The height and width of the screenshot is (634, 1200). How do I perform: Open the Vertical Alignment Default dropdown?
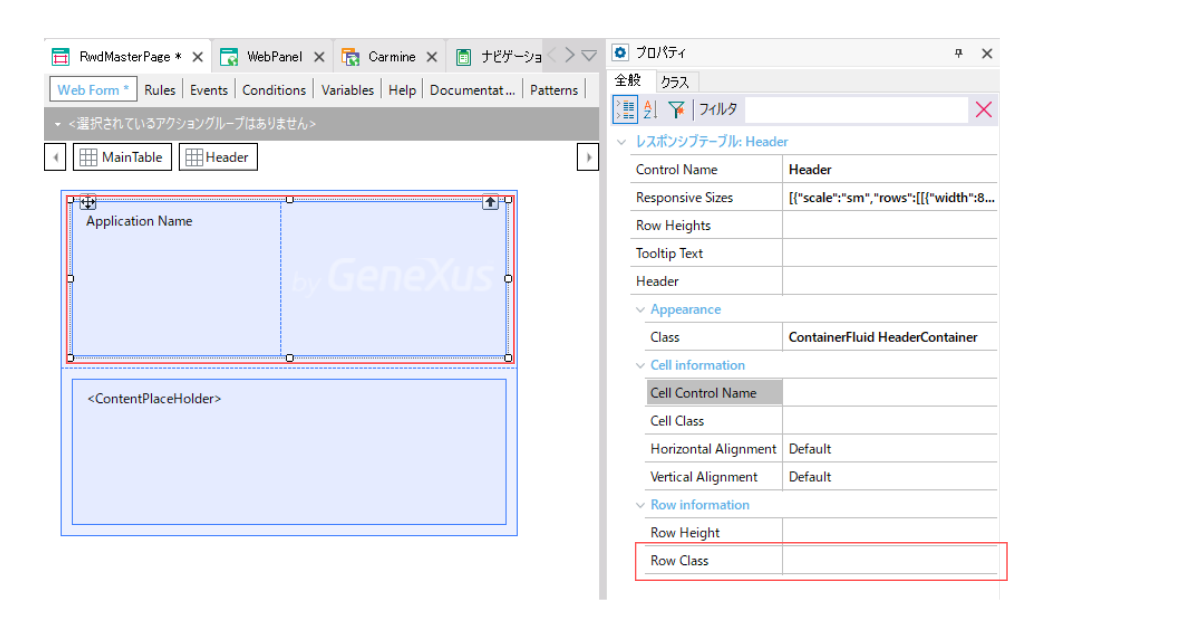[x=890, y=477]
